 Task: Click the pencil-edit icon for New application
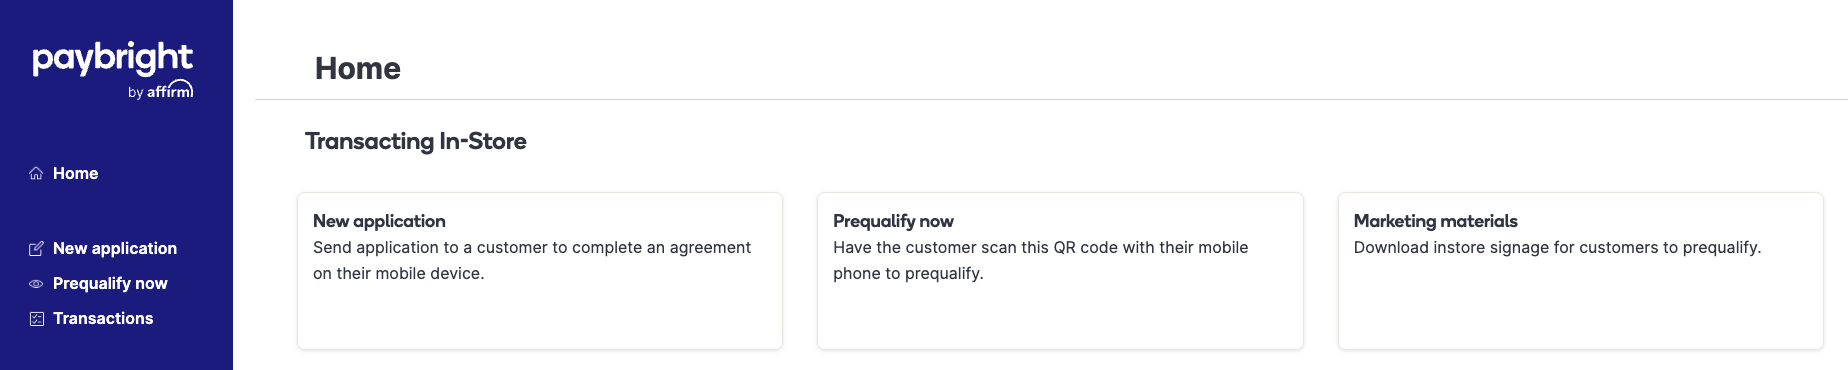coord(36,249)
